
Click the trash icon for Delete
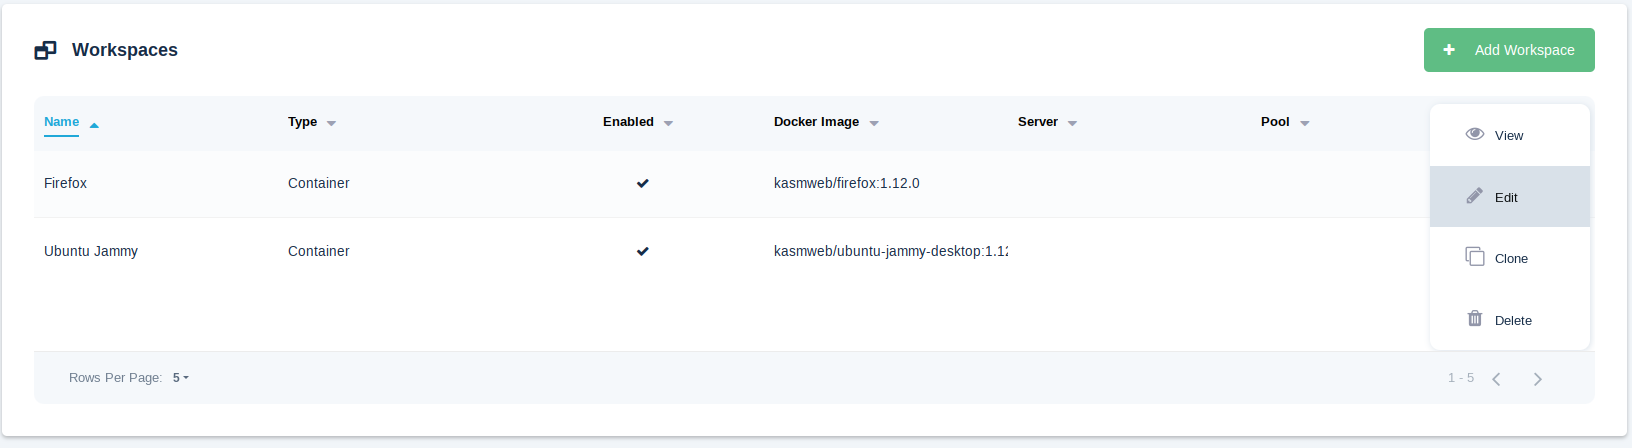tap(1474, 319)
